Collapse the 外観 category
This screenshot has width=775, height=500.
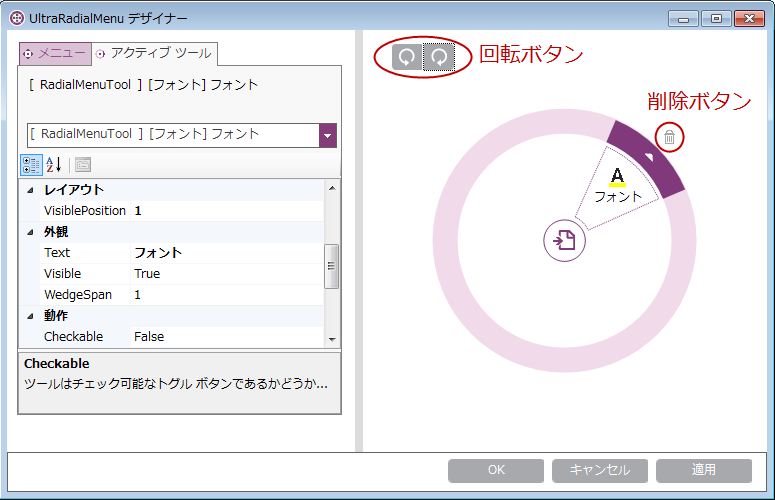coord(31,232)
